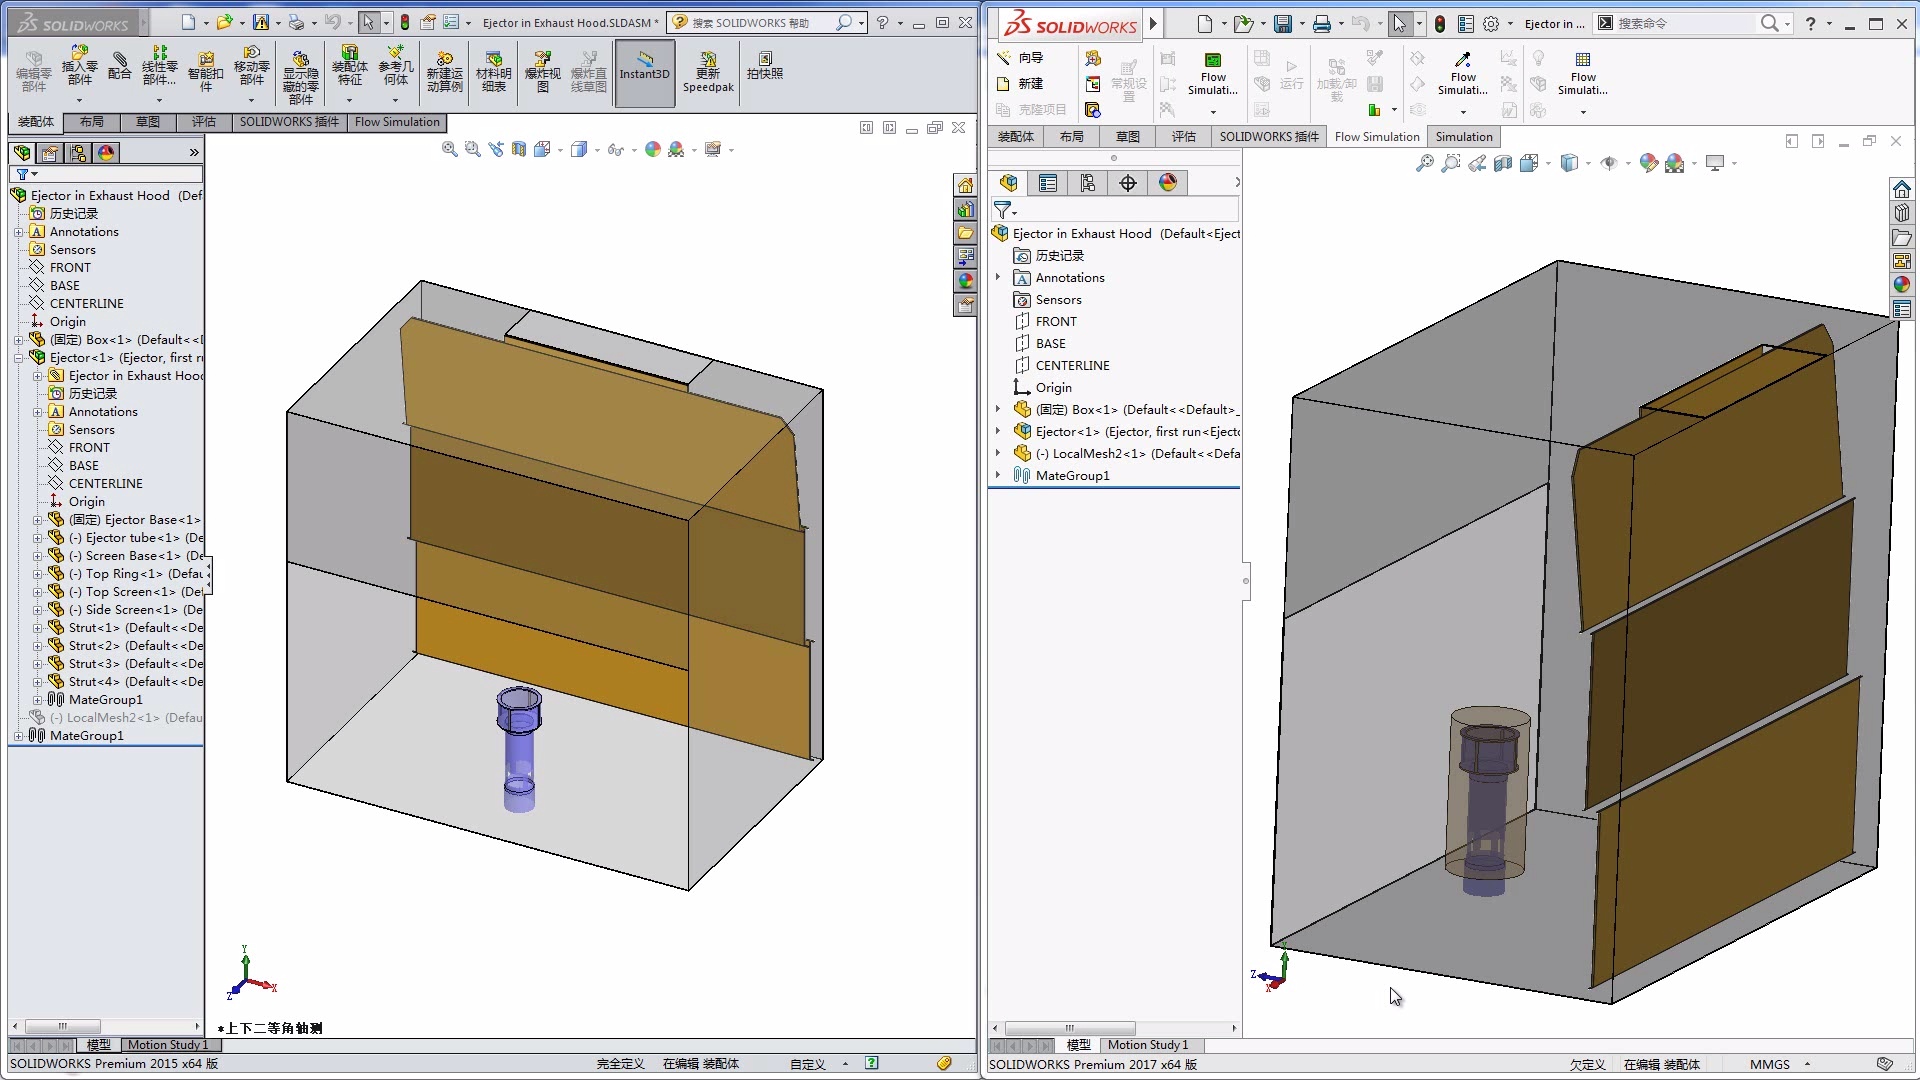Toggle the filter funnel in FeatureManager tree
The image size is (1920, 1080).
pyautogui.click(x=22, y=174)
